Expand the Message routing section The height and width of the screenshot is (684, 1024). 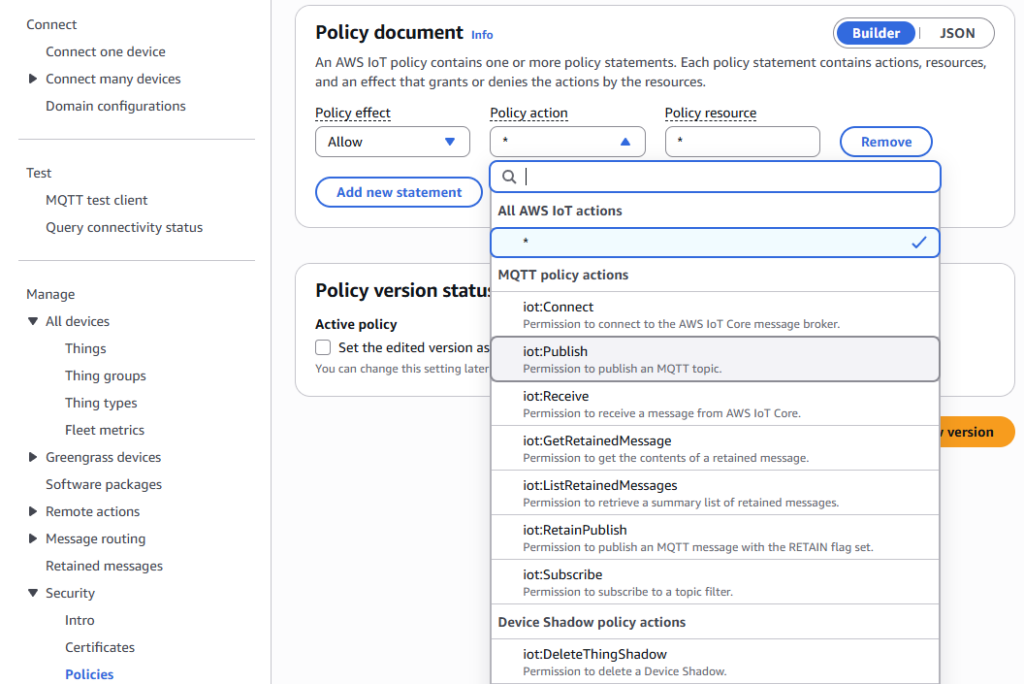(x=31, y=538)
